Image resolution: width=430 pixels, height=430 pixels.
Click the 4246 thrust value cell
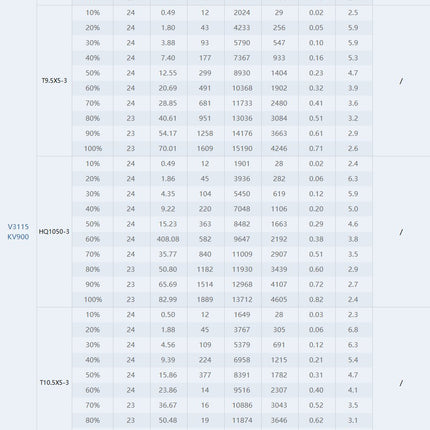279,148
